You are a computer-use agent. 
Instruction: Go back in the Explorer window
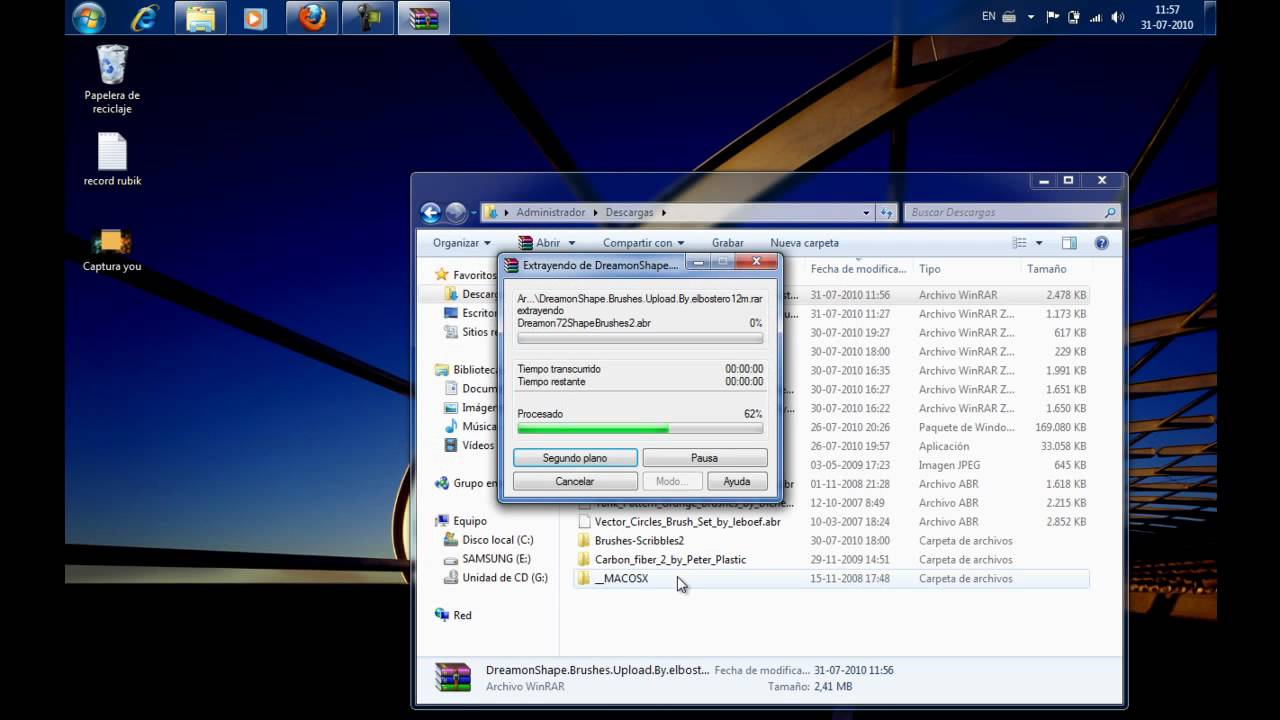tap(431, 212)
